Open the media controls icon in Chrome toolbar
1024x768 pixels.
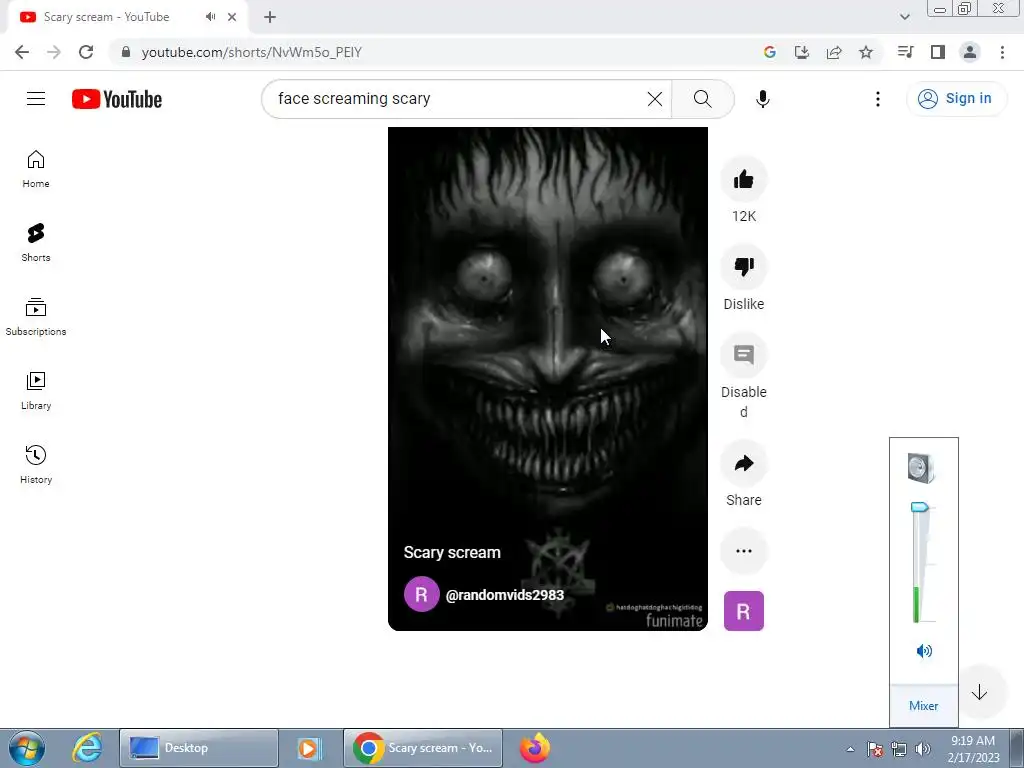pos(905,52)
